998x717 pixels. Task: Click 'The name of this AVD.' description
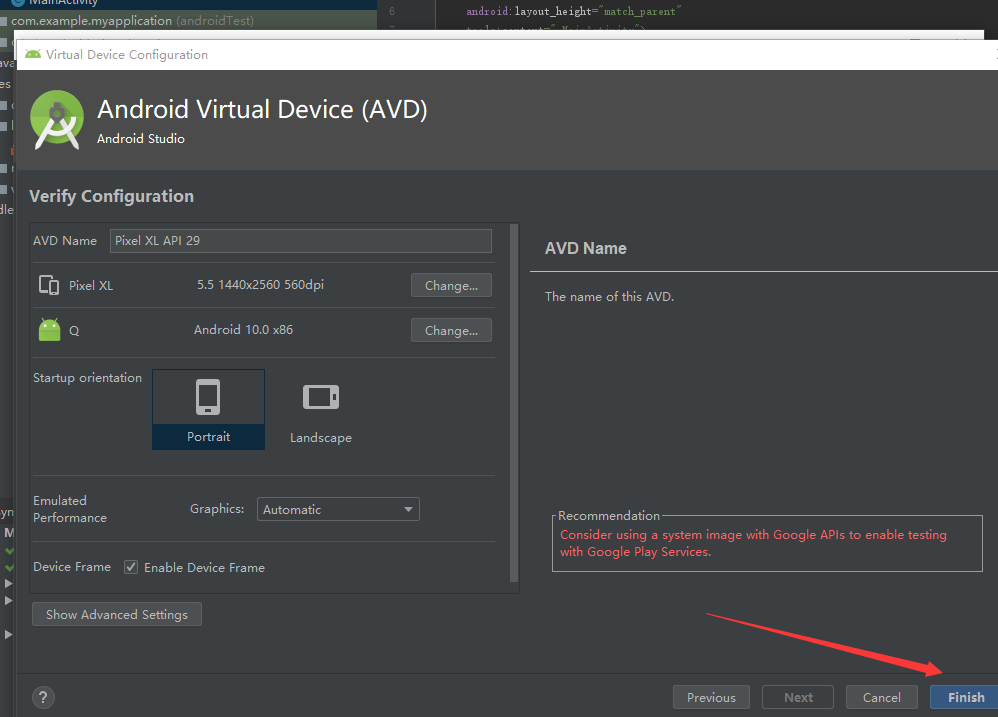tap(609, 296)
